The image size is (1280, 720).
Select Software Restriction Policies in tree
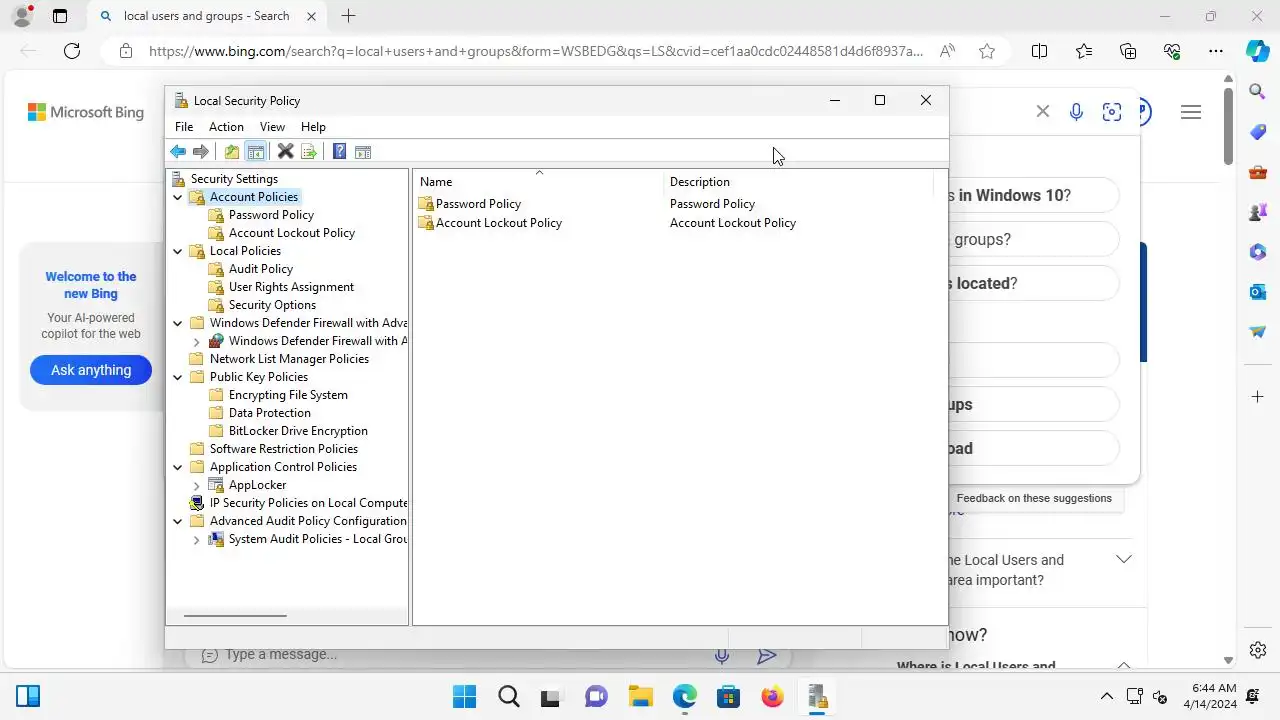(283, 449)
